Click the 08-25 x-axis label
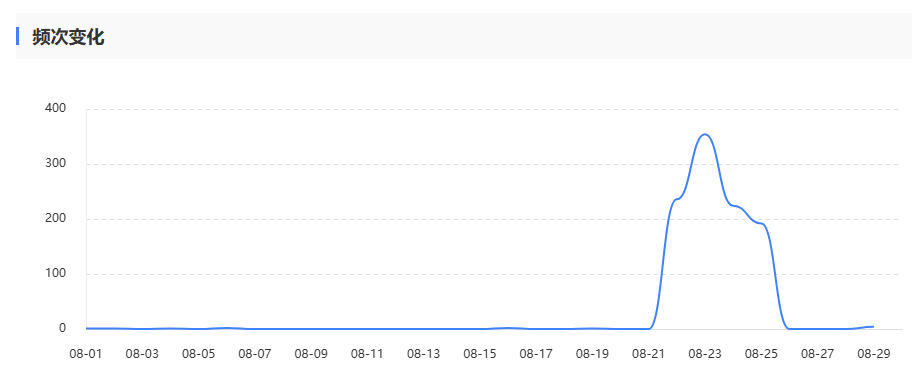Screen dimensions: 912x390 tap(761, 354)
